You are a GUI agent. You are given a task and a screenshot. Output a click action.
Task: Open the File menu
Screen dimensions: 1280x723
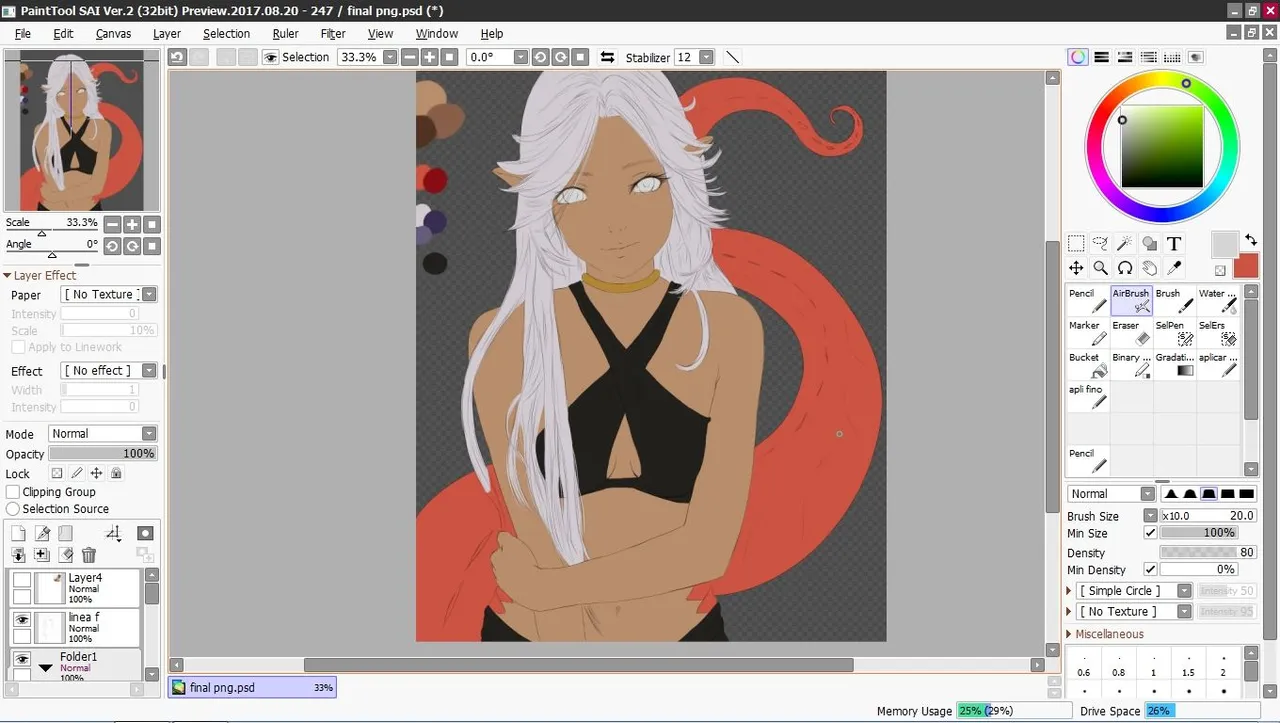pyautogui.click(x=23, y=33)
